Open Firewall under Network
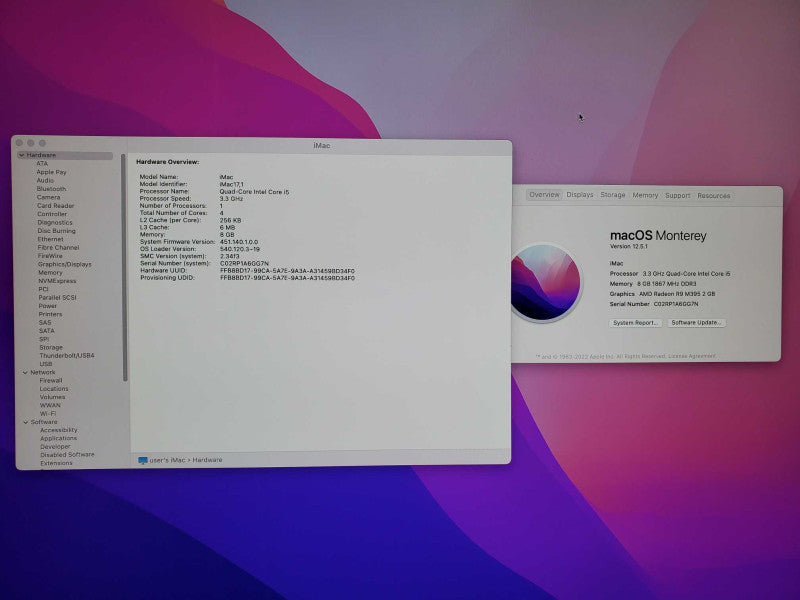Image resolution: width=800 pixels, height=600 pixels. tap(51, 380)
